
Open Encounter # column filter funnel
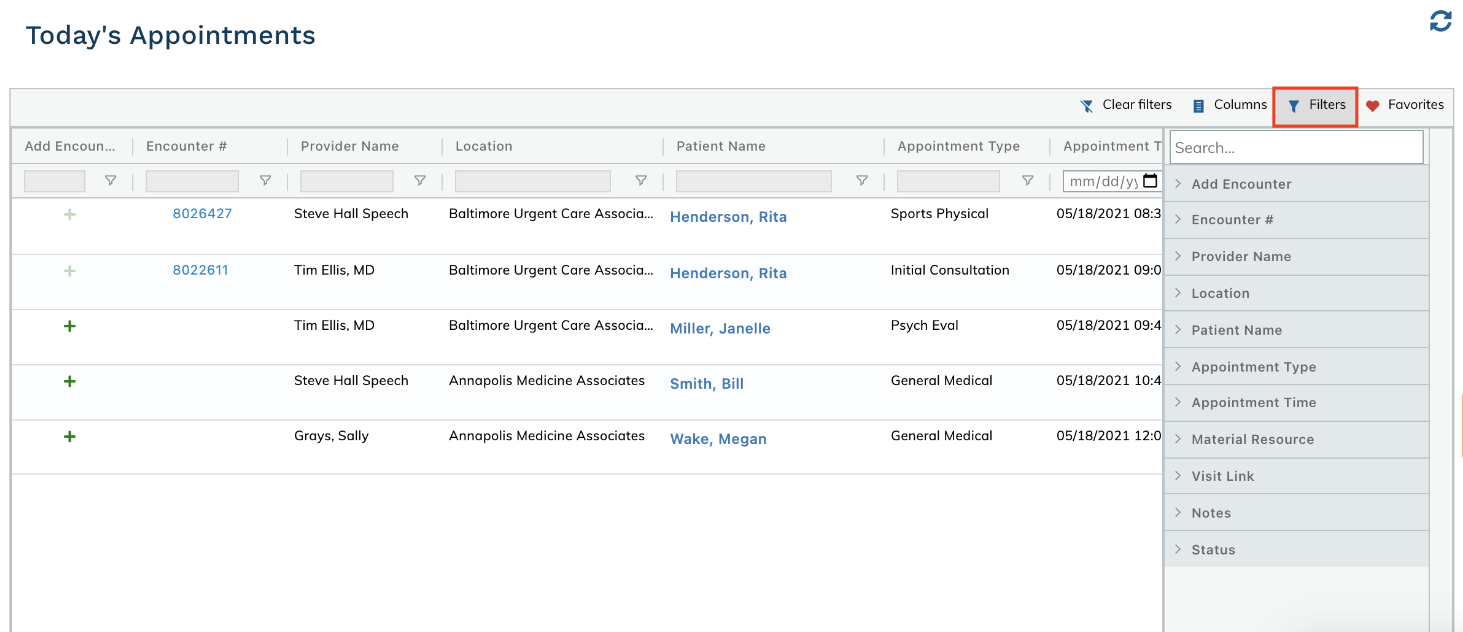265,181
